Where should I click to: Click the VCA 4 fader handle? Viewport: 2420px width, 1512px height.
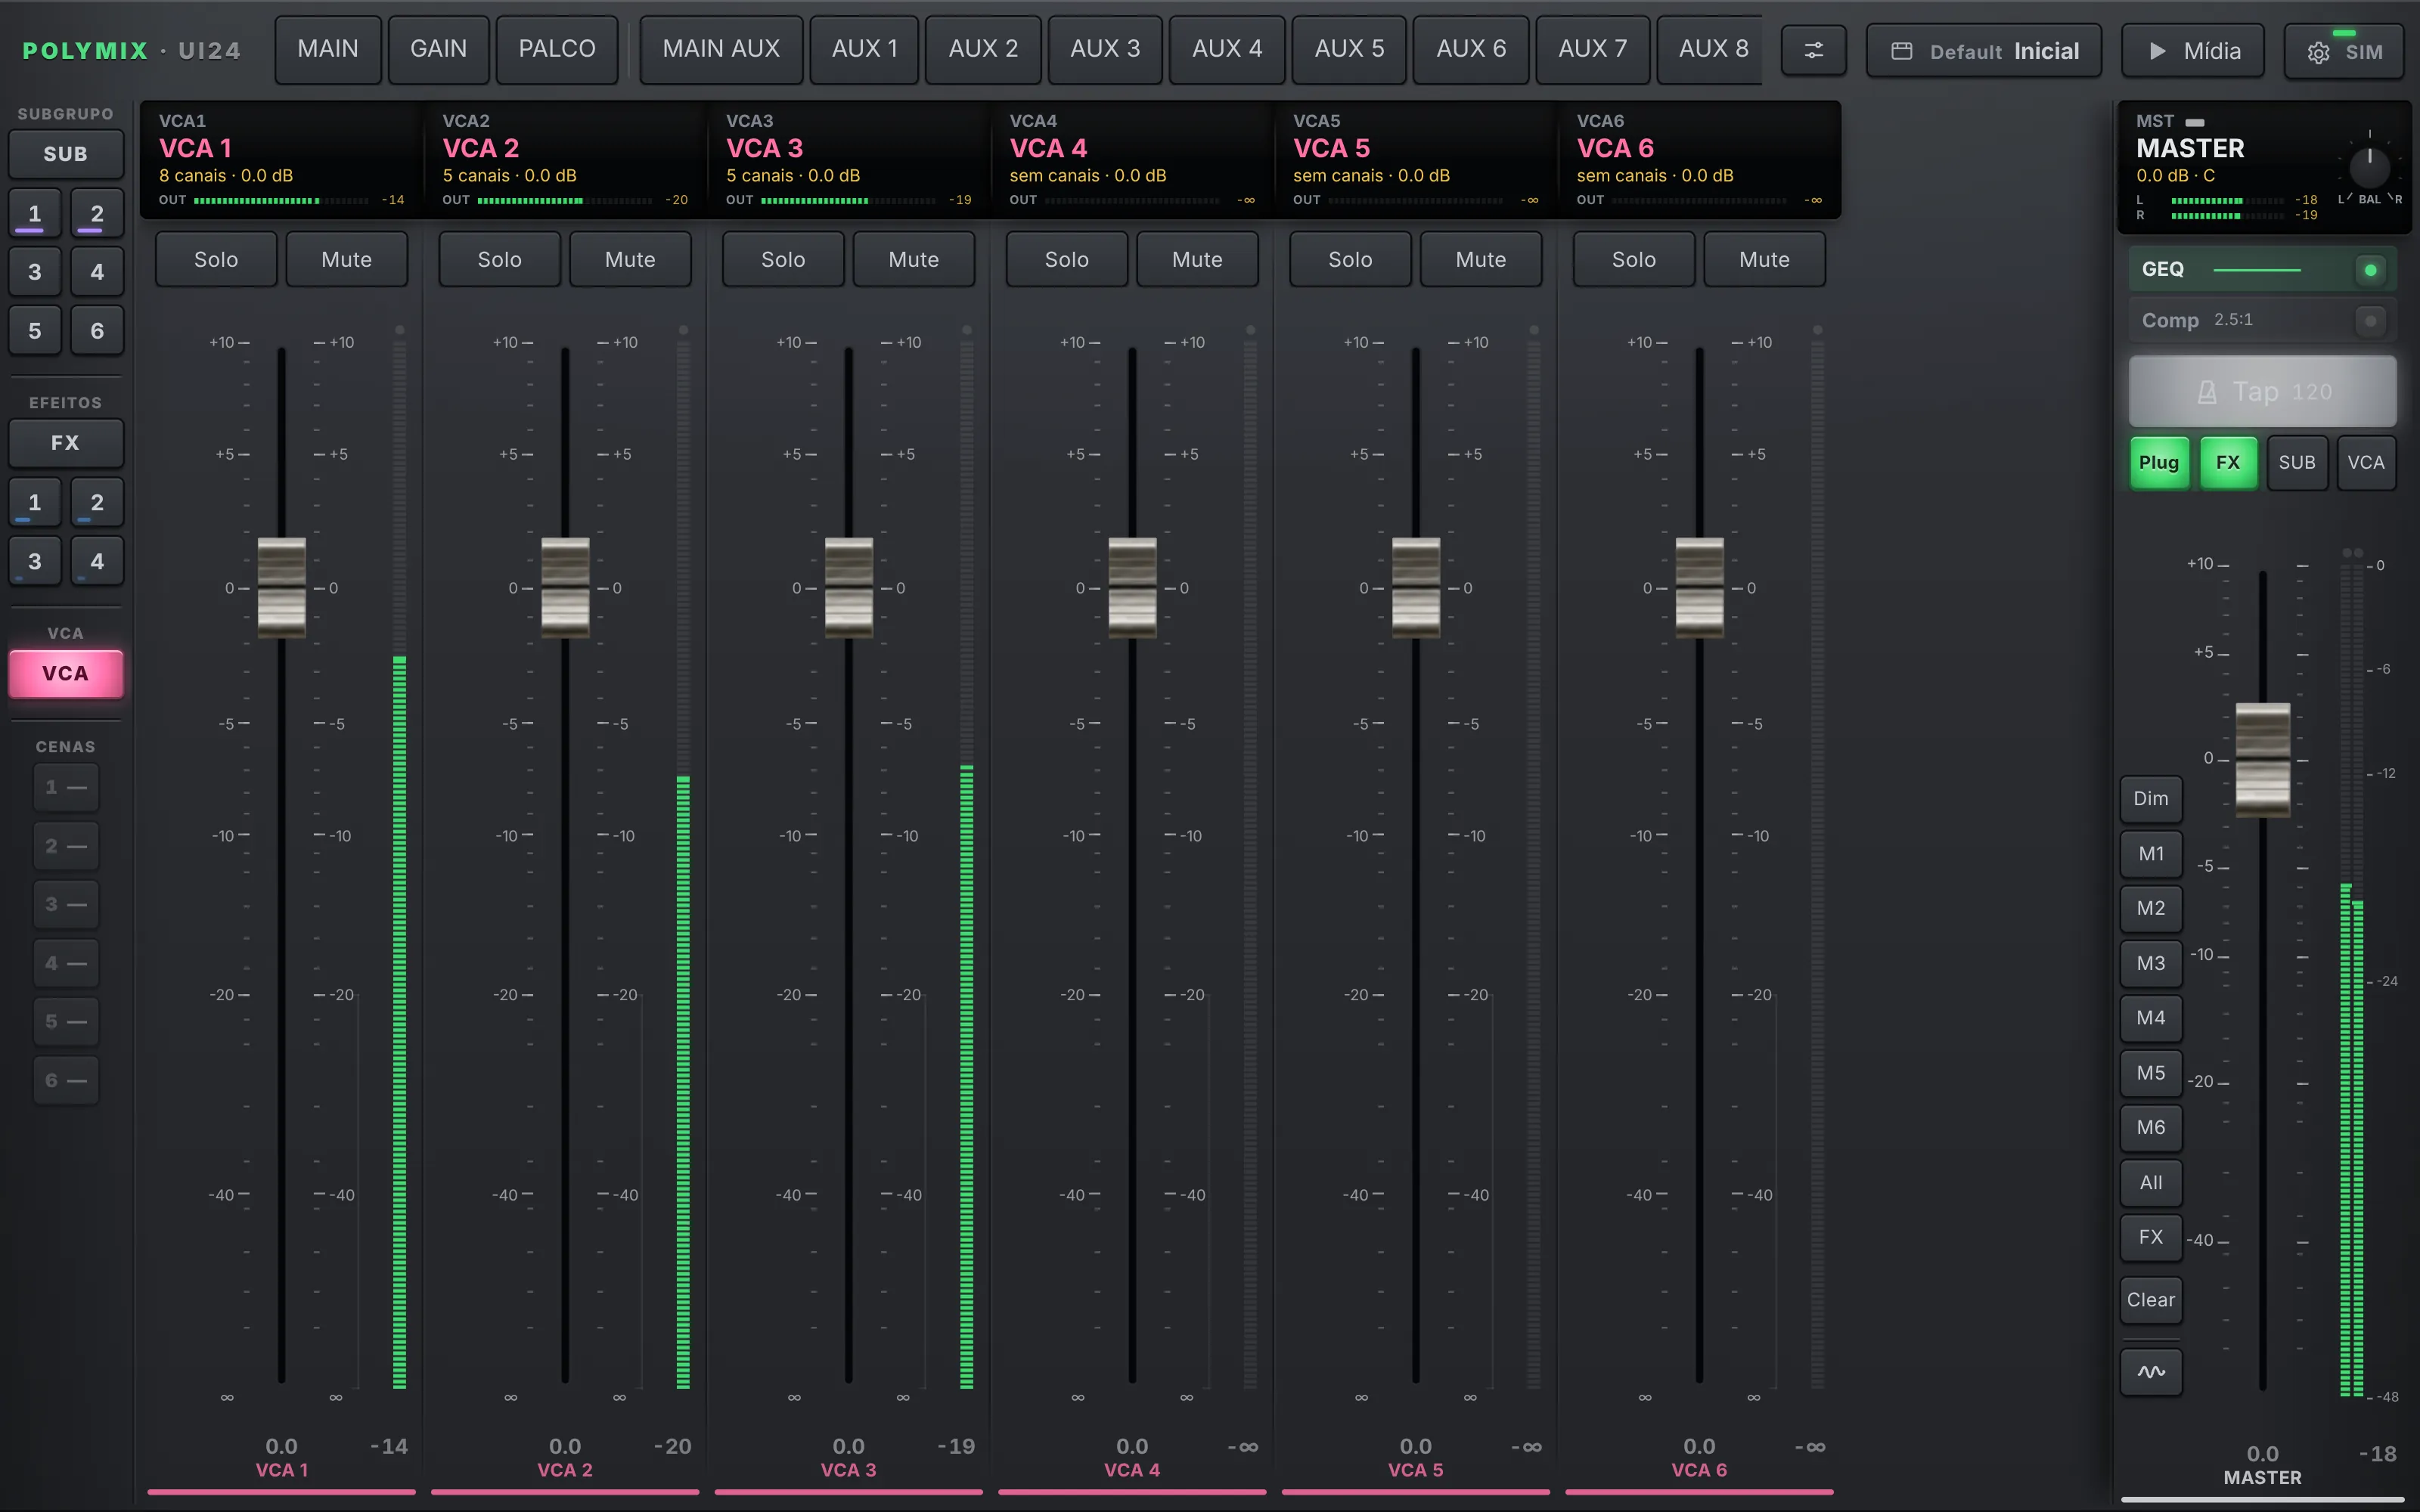click(1132, 587)
